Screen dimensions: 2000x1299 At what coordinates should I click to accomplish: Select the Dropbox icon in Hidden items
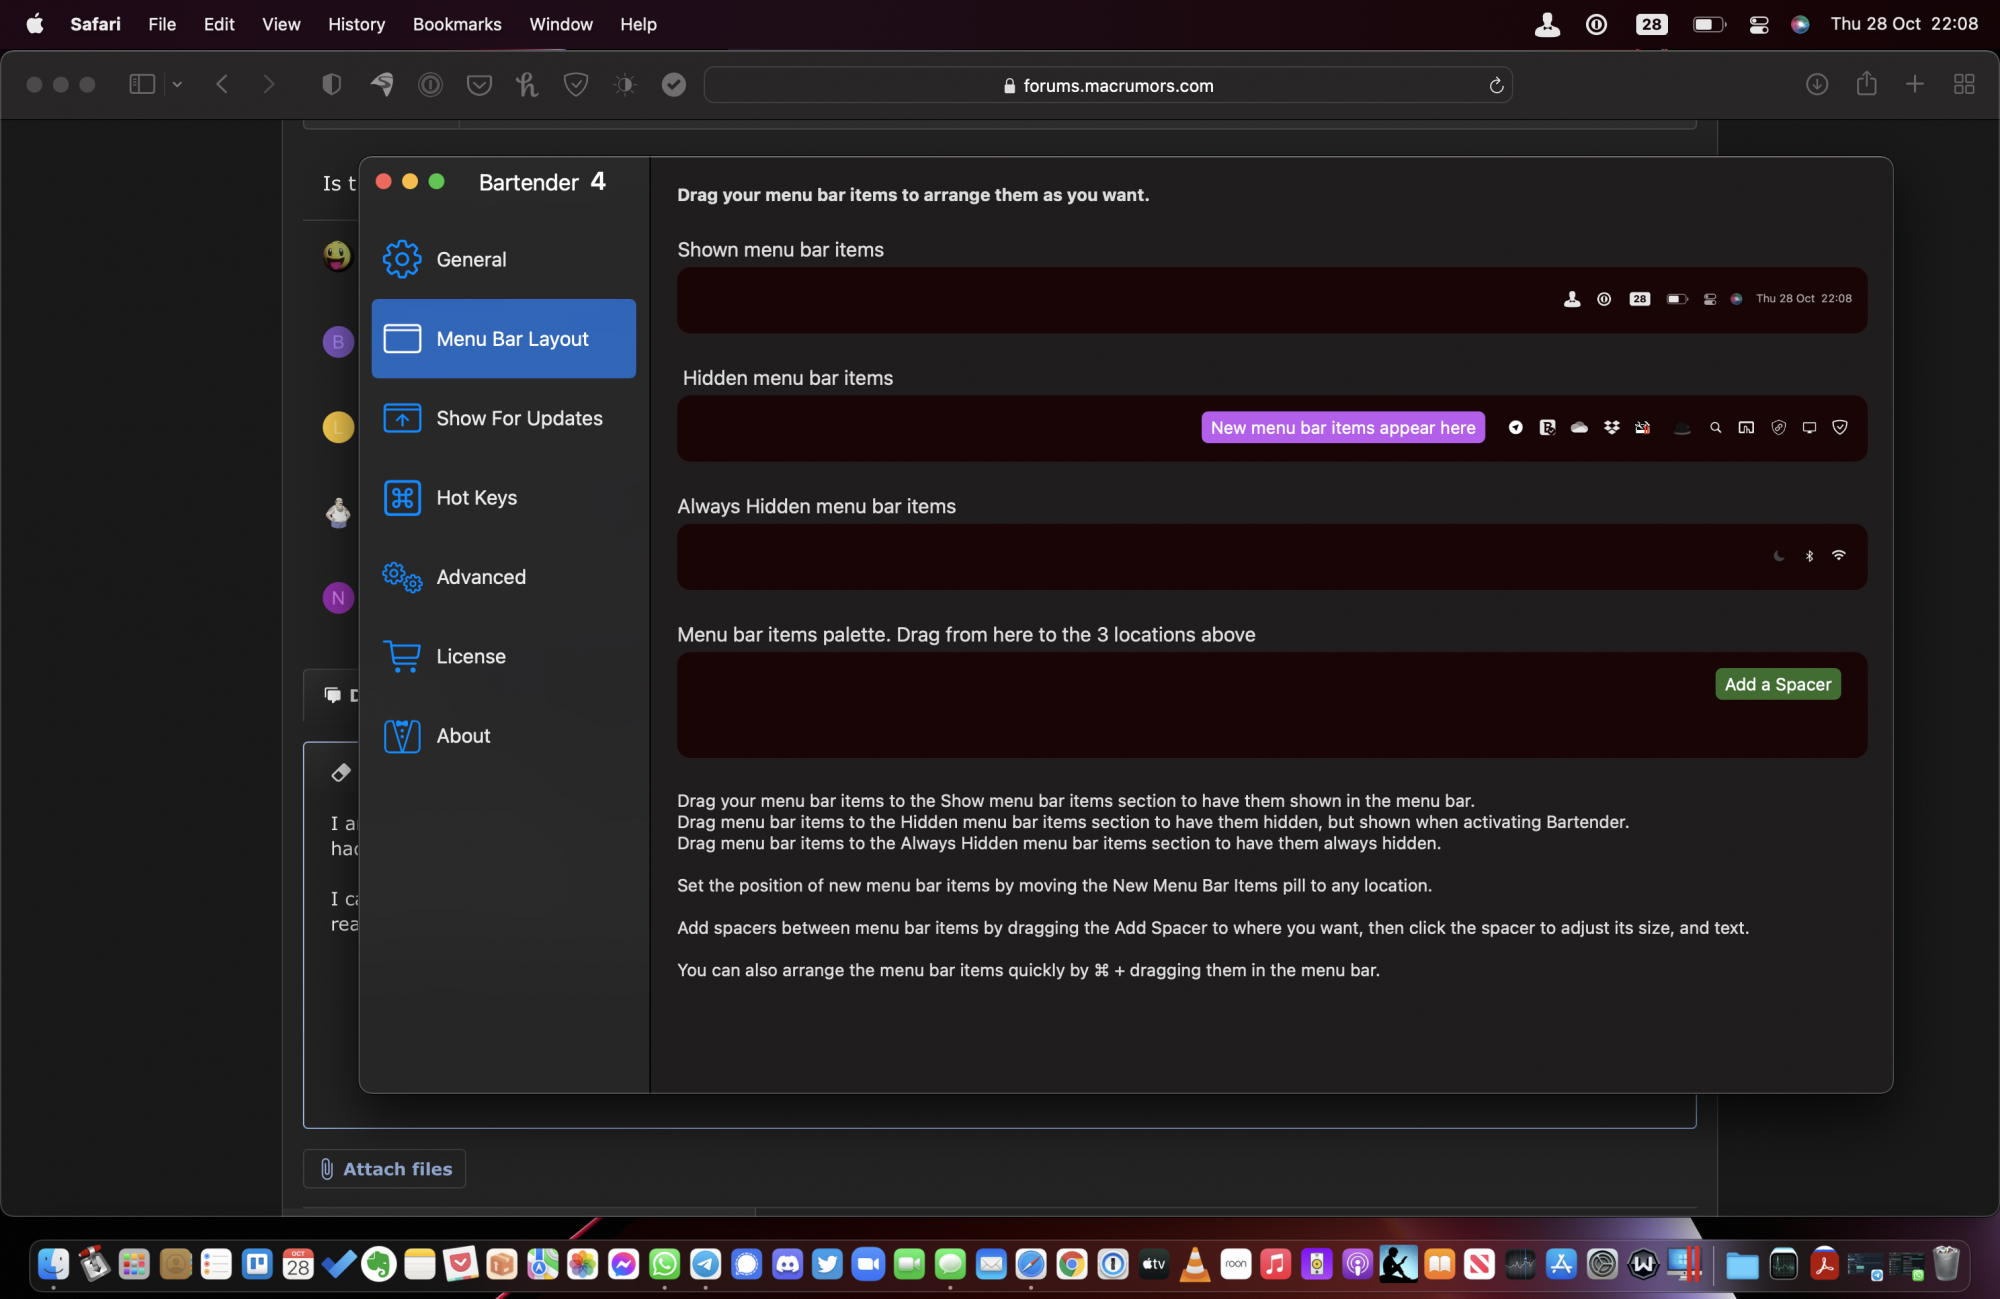click(1611, 427)
